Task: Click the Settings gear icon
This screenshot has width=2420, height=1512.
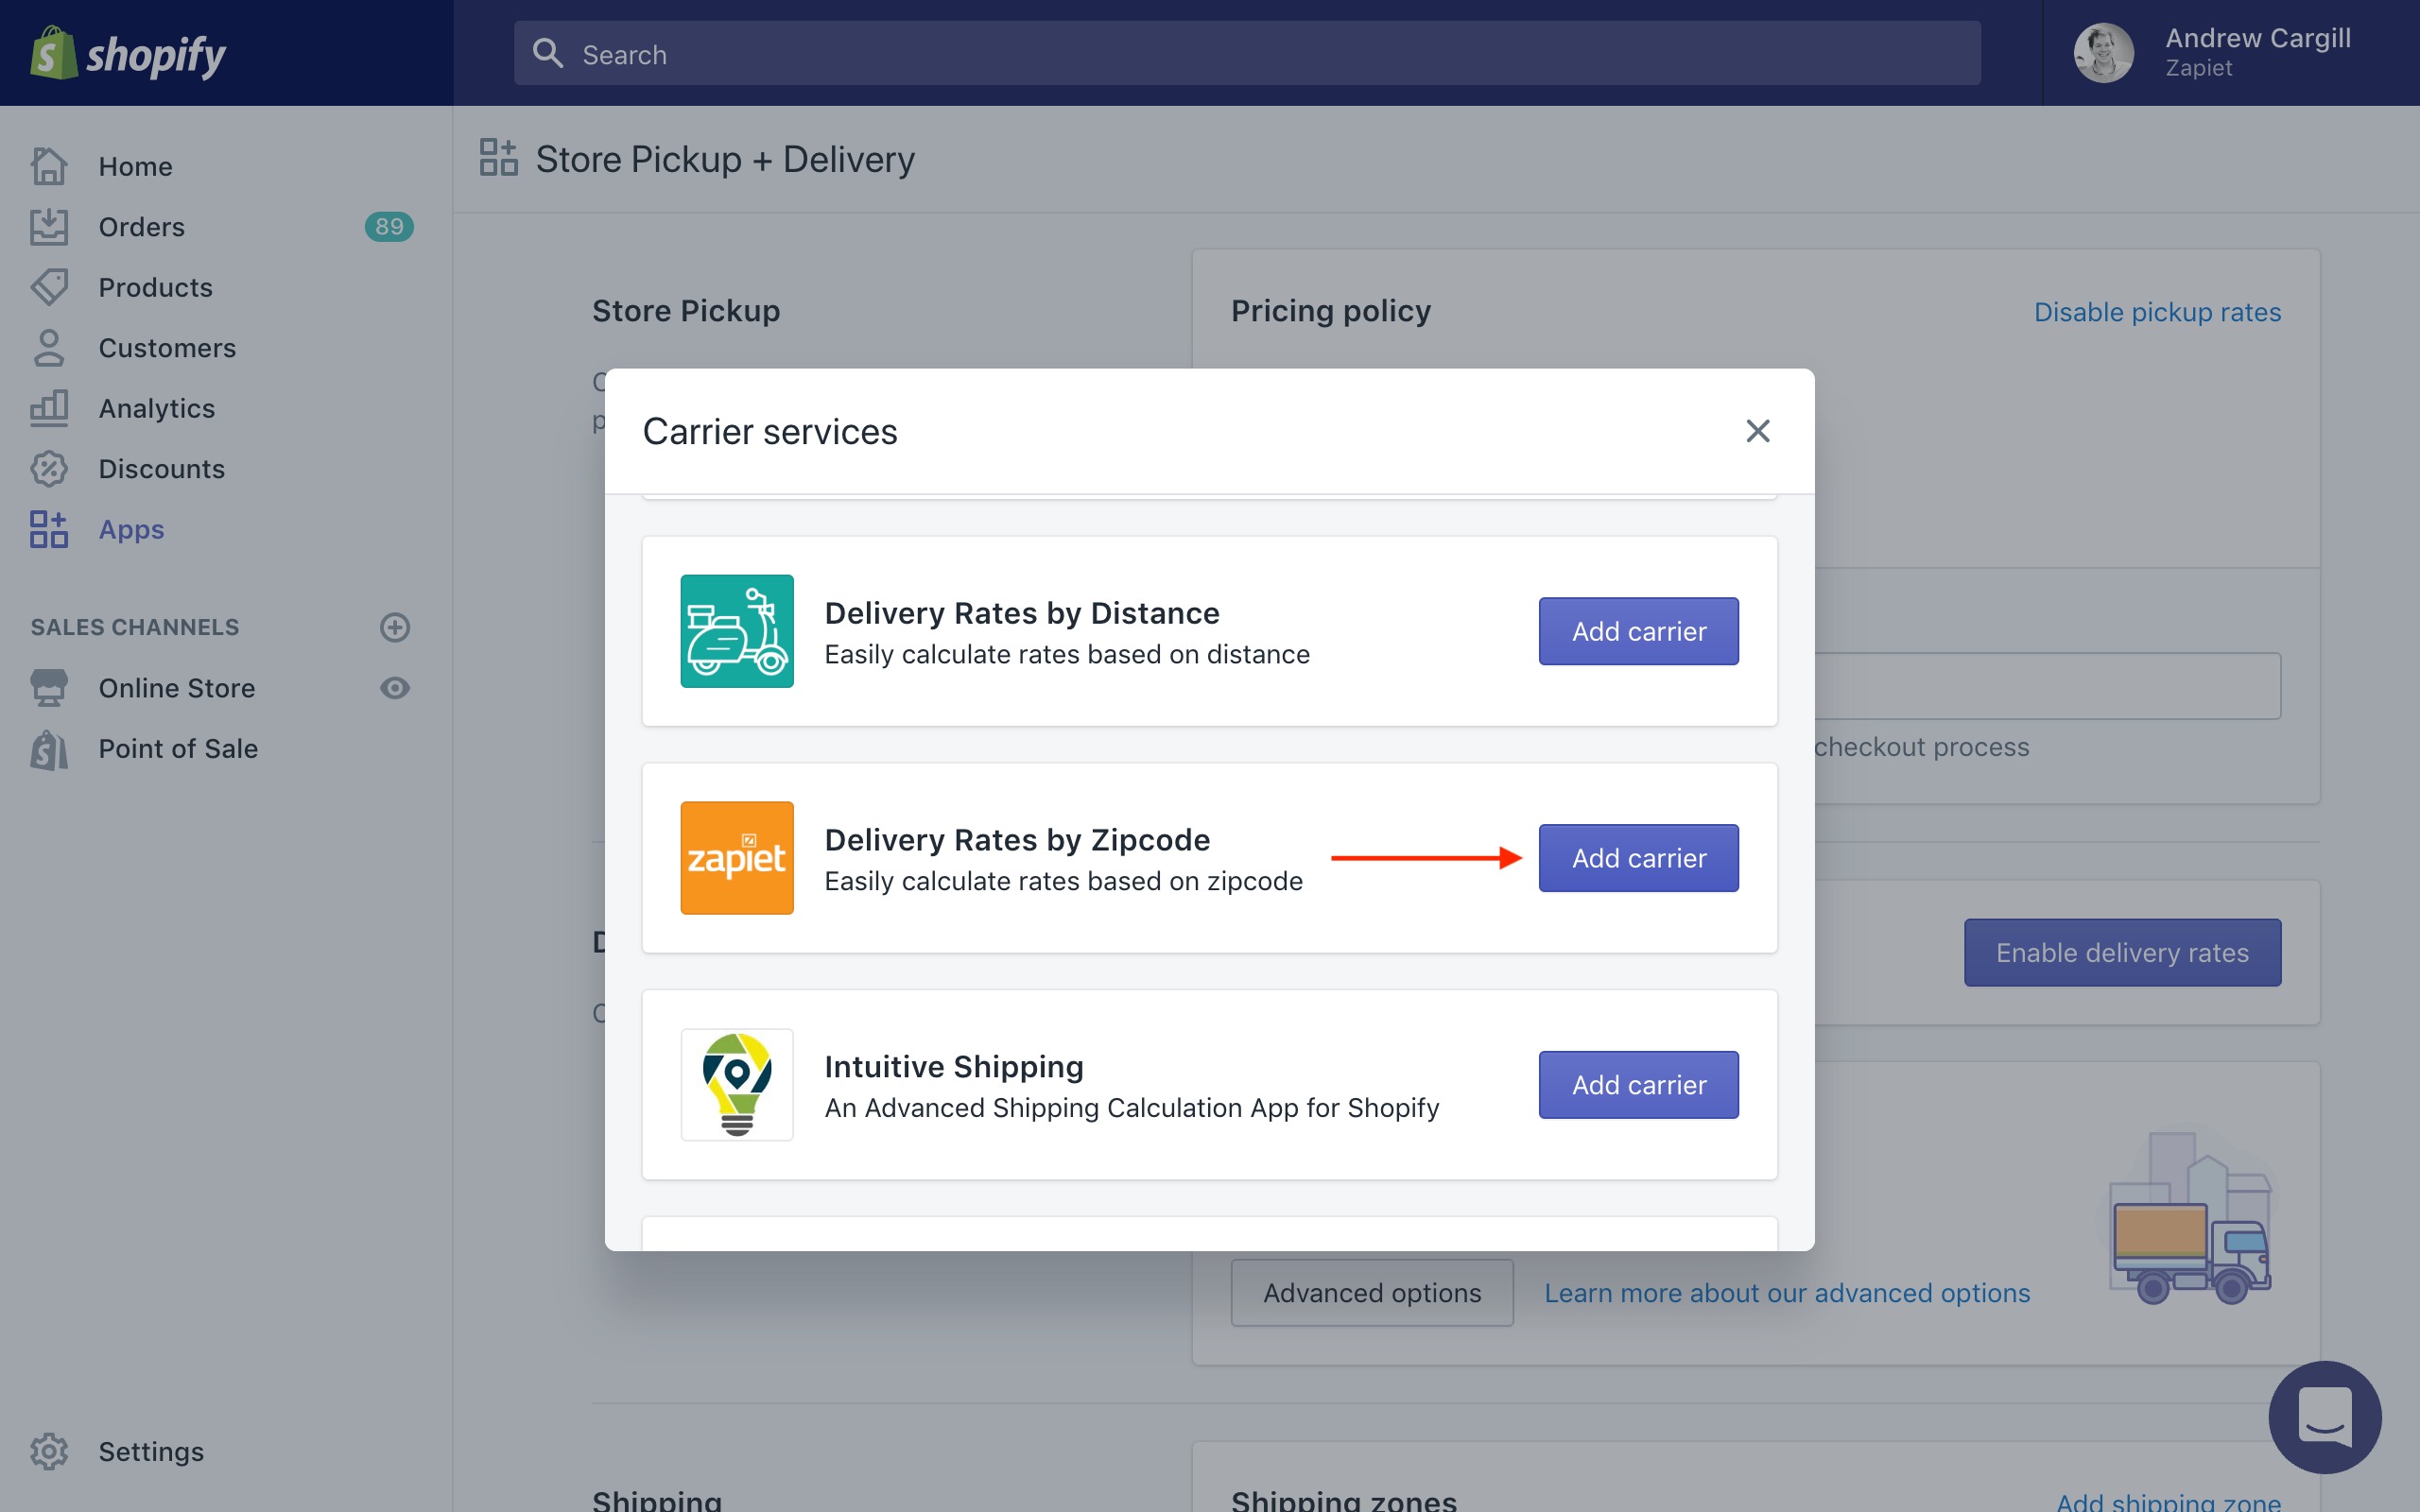Action: [x=49, y=1452]
